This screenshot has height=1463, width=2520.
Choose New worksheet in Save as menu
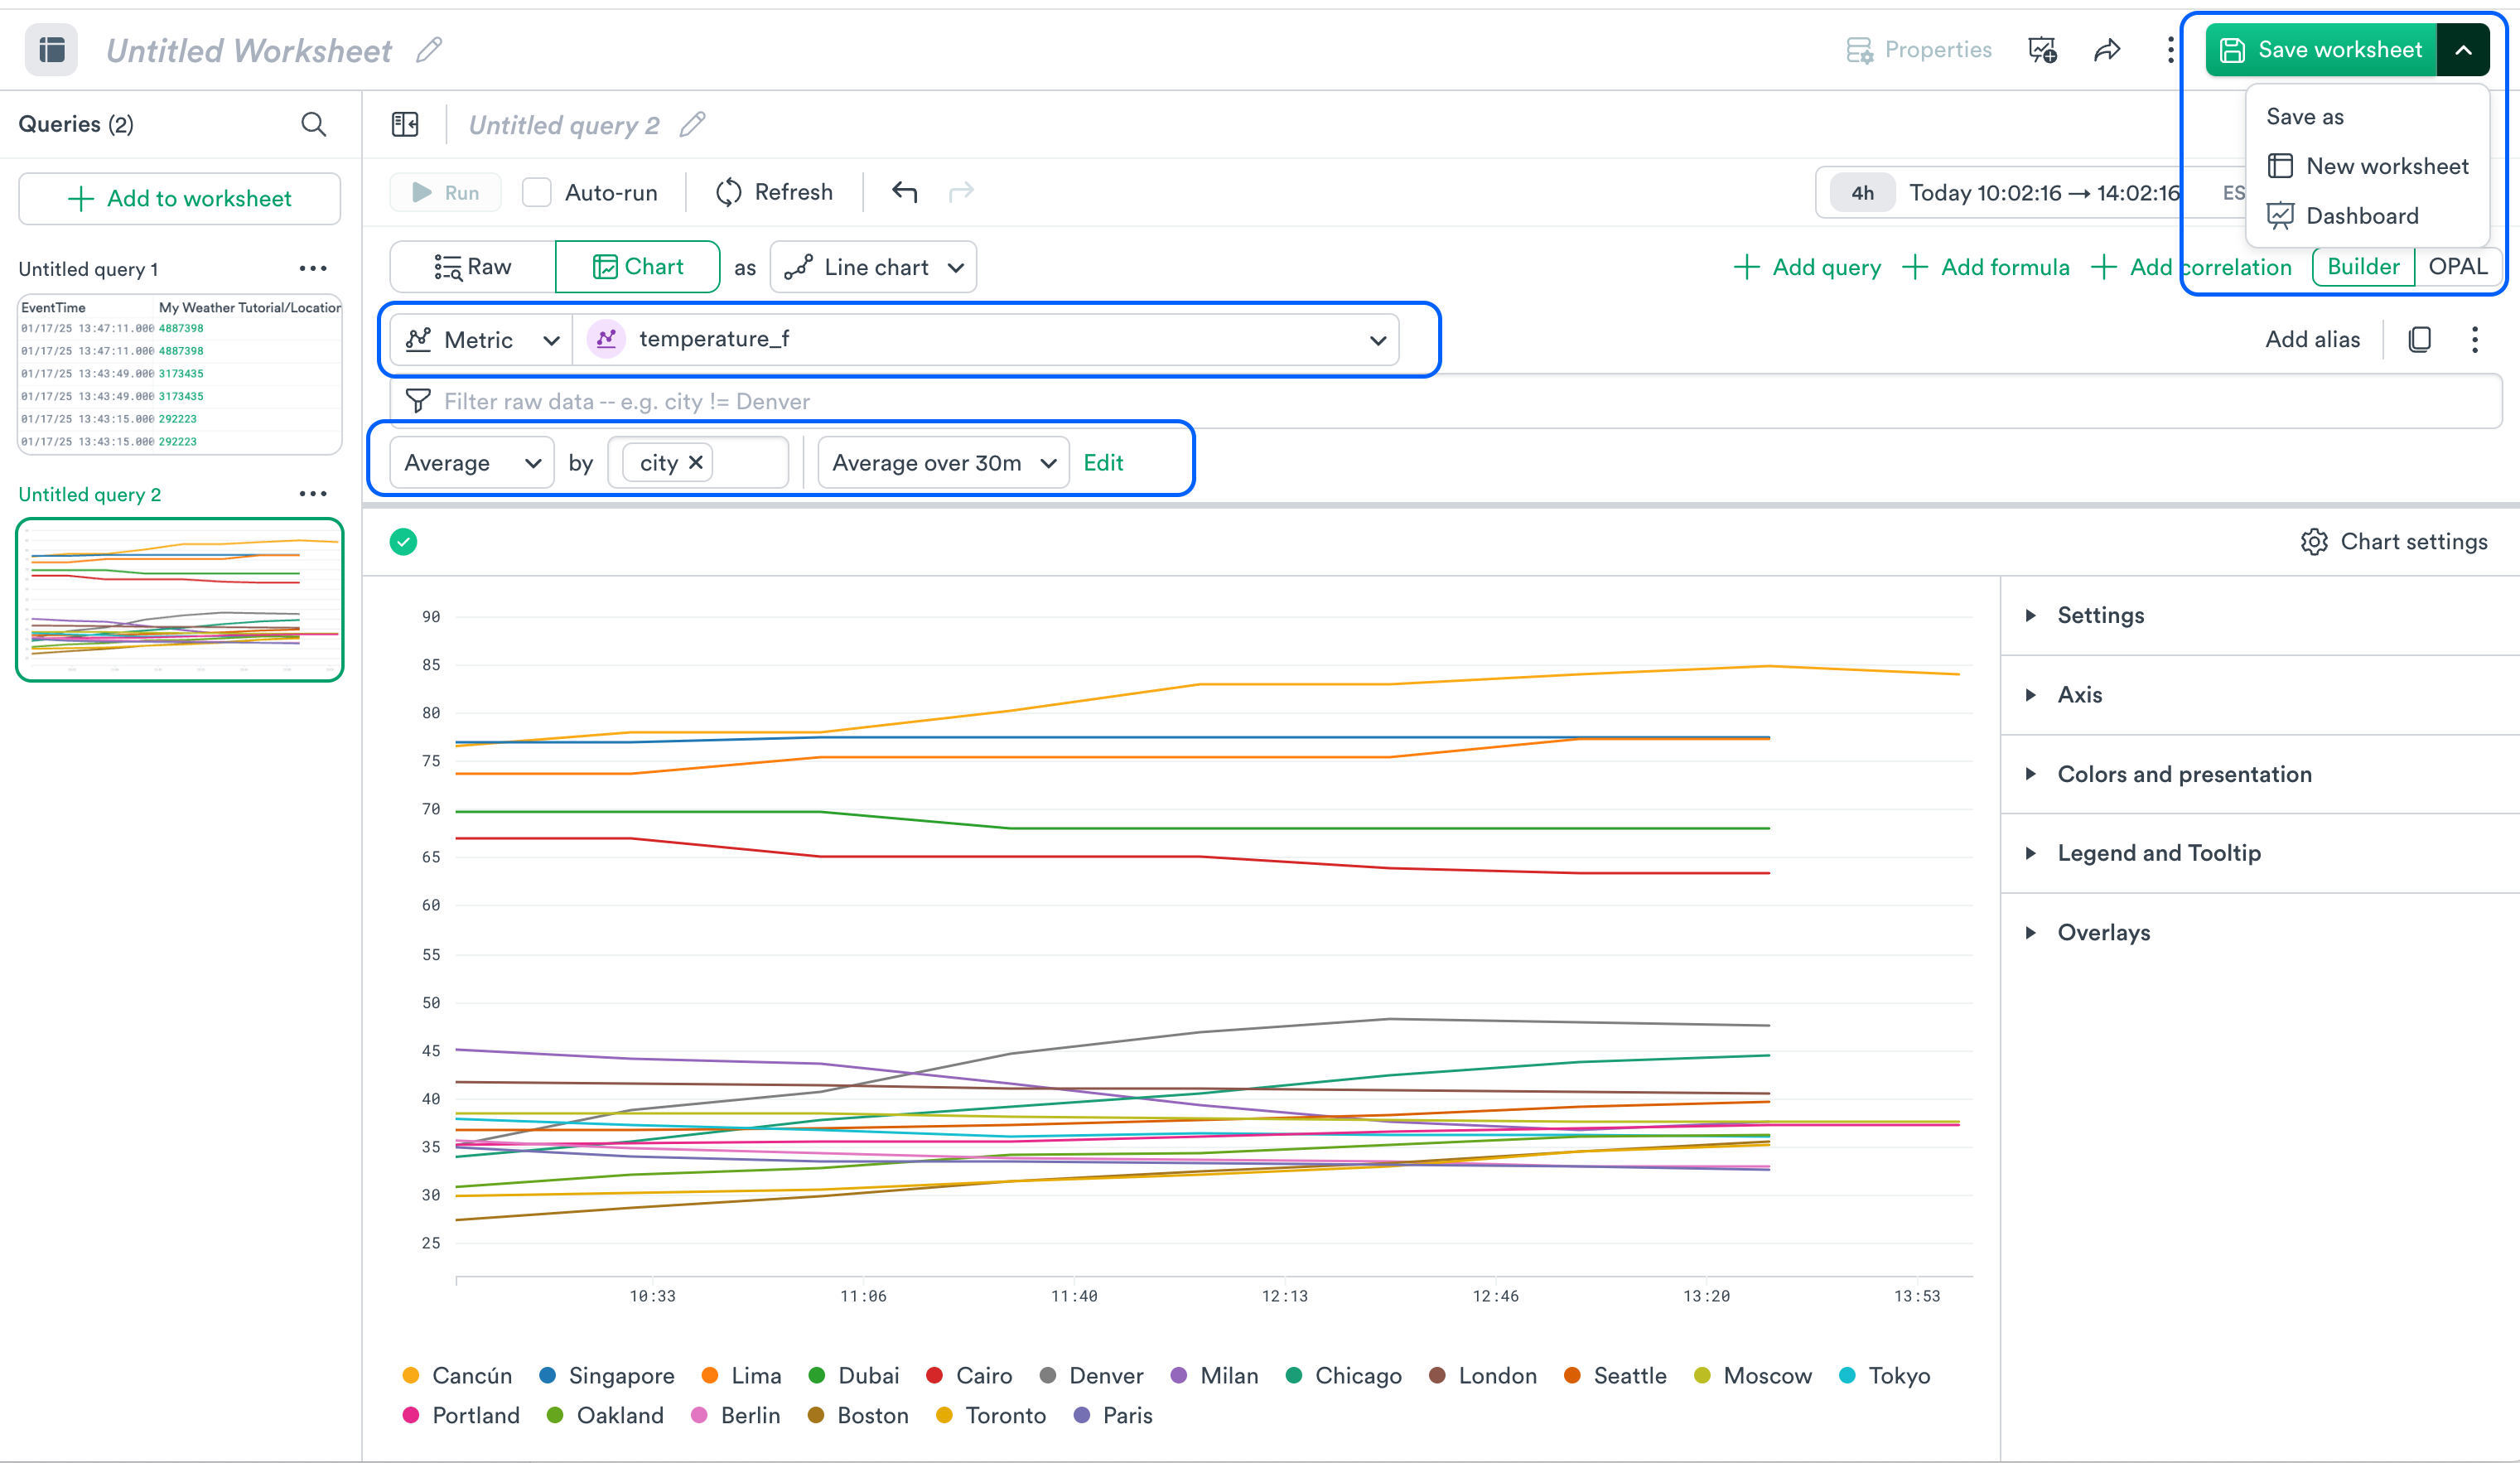coord(2386,166)
